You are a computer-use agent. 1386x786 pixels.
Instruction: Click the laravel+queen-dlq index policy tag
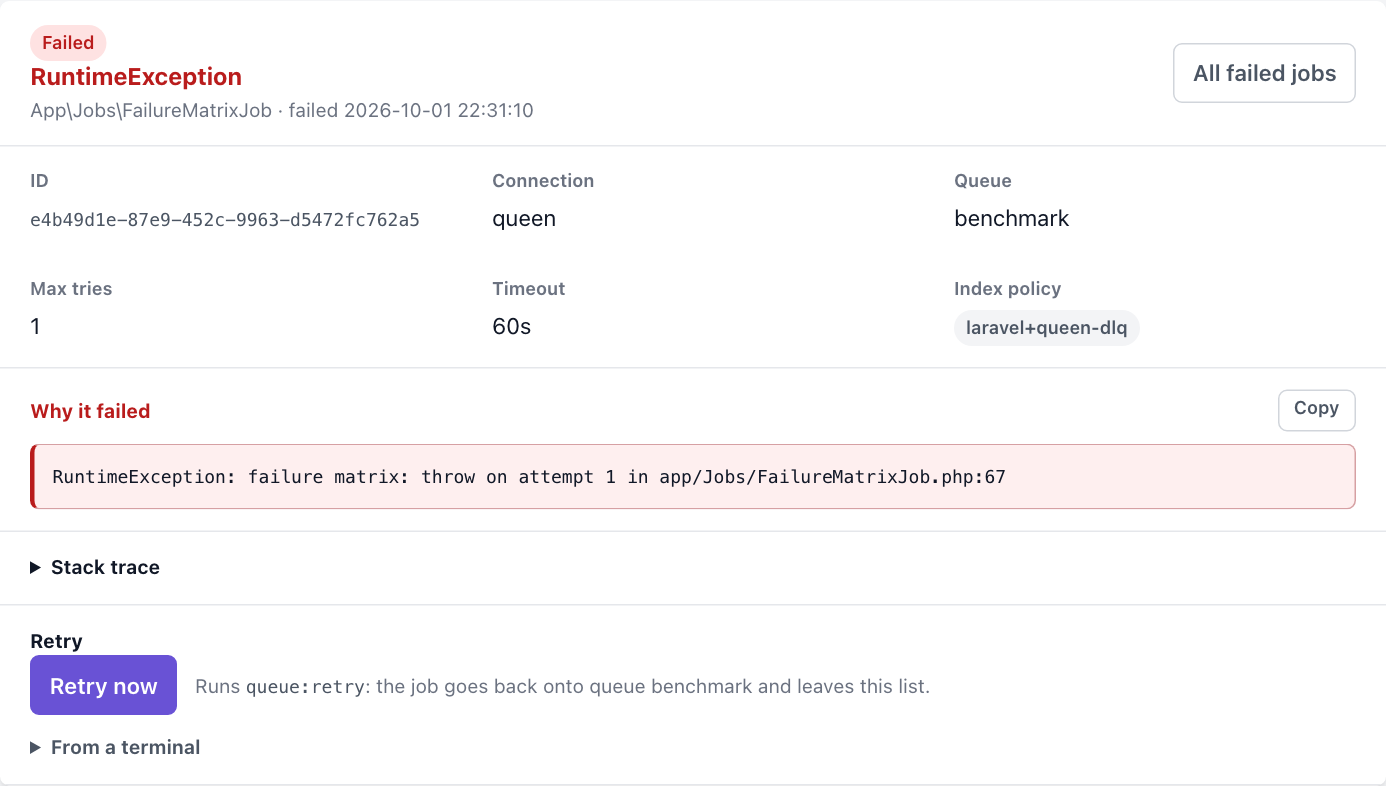[x=1047, y=327]
